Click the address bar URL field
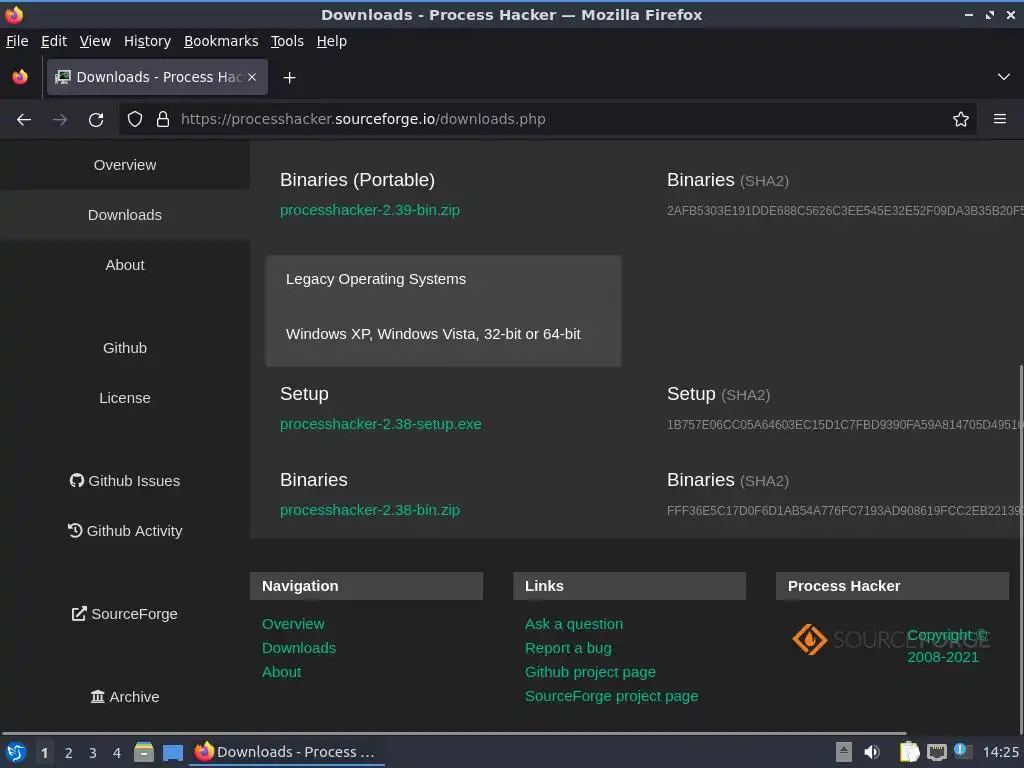 coord(549,120)
